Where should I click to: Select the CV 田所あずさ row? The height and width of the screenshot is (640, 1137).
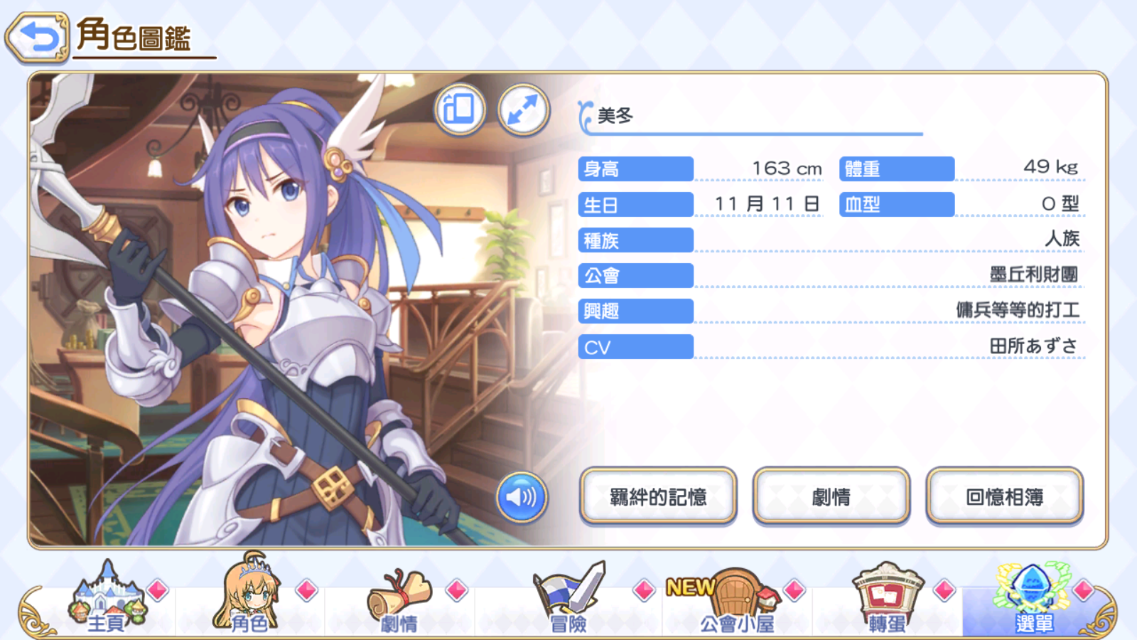pos(831,346)
